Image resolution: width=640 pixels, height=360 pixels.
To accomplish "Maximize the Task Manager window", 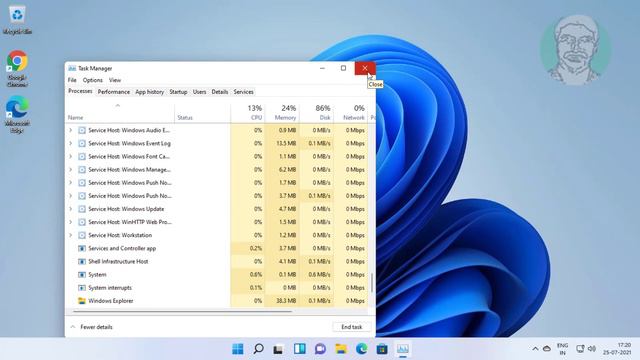I will [343, 68].
